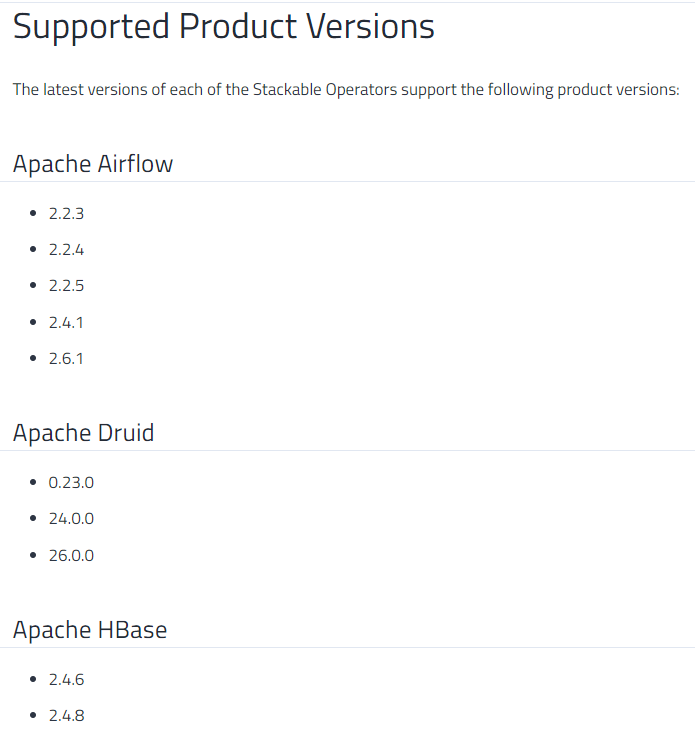Select the Apache Airflow section heading
The width and height of the screenshot is (695, 732).
click(93, 164)
